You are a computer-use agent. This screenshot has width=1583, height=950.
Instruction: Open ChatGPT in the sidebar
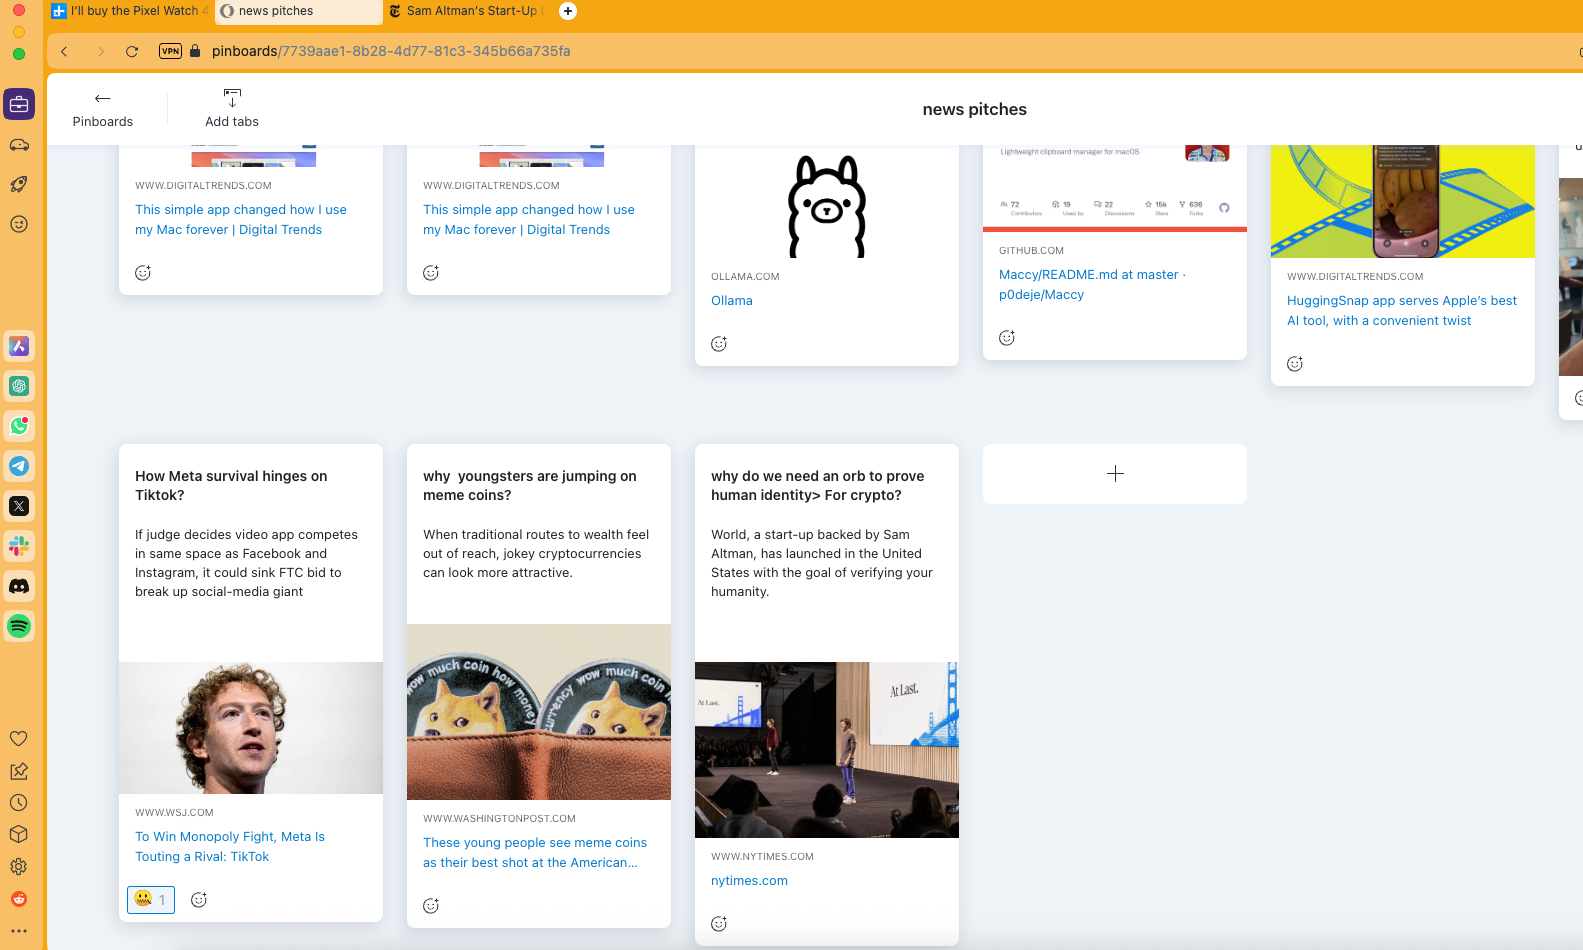pos(19,386)
